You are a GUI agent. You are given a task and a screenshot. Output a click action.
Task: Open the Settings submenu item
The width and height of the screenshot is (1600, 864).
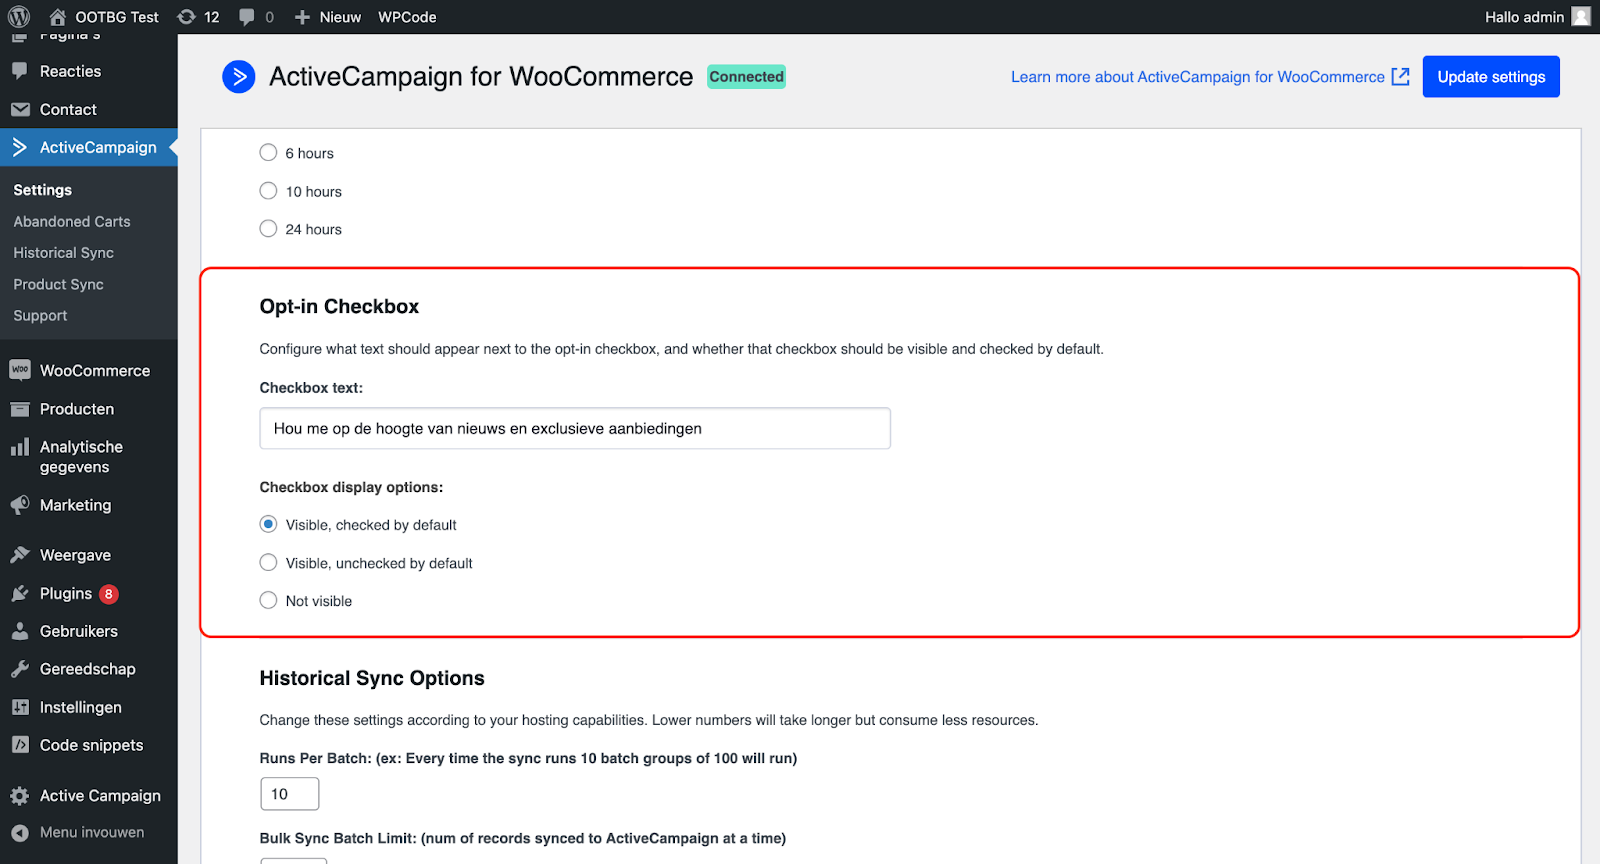43,190
